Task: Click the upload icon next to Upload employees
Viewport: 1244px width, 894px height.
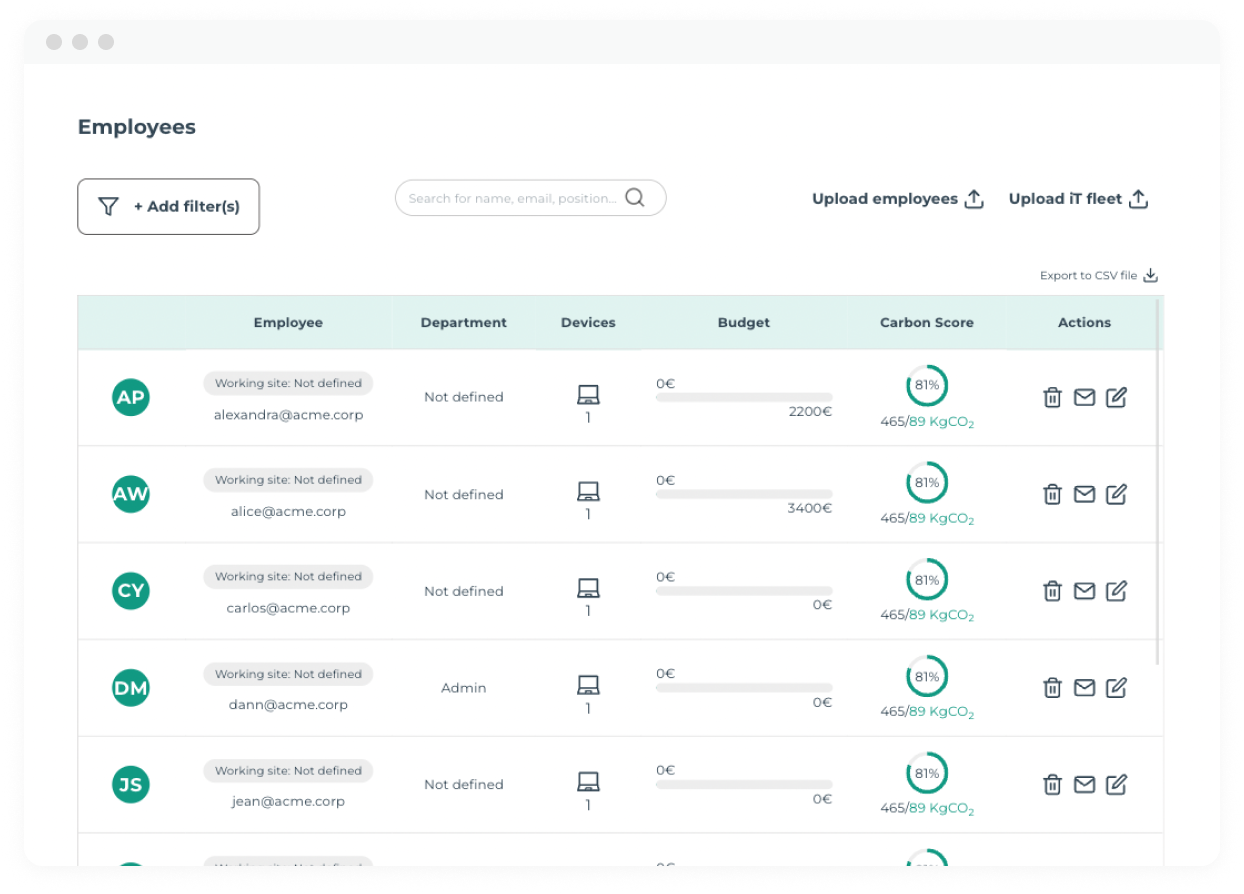Action: point(973,198)
